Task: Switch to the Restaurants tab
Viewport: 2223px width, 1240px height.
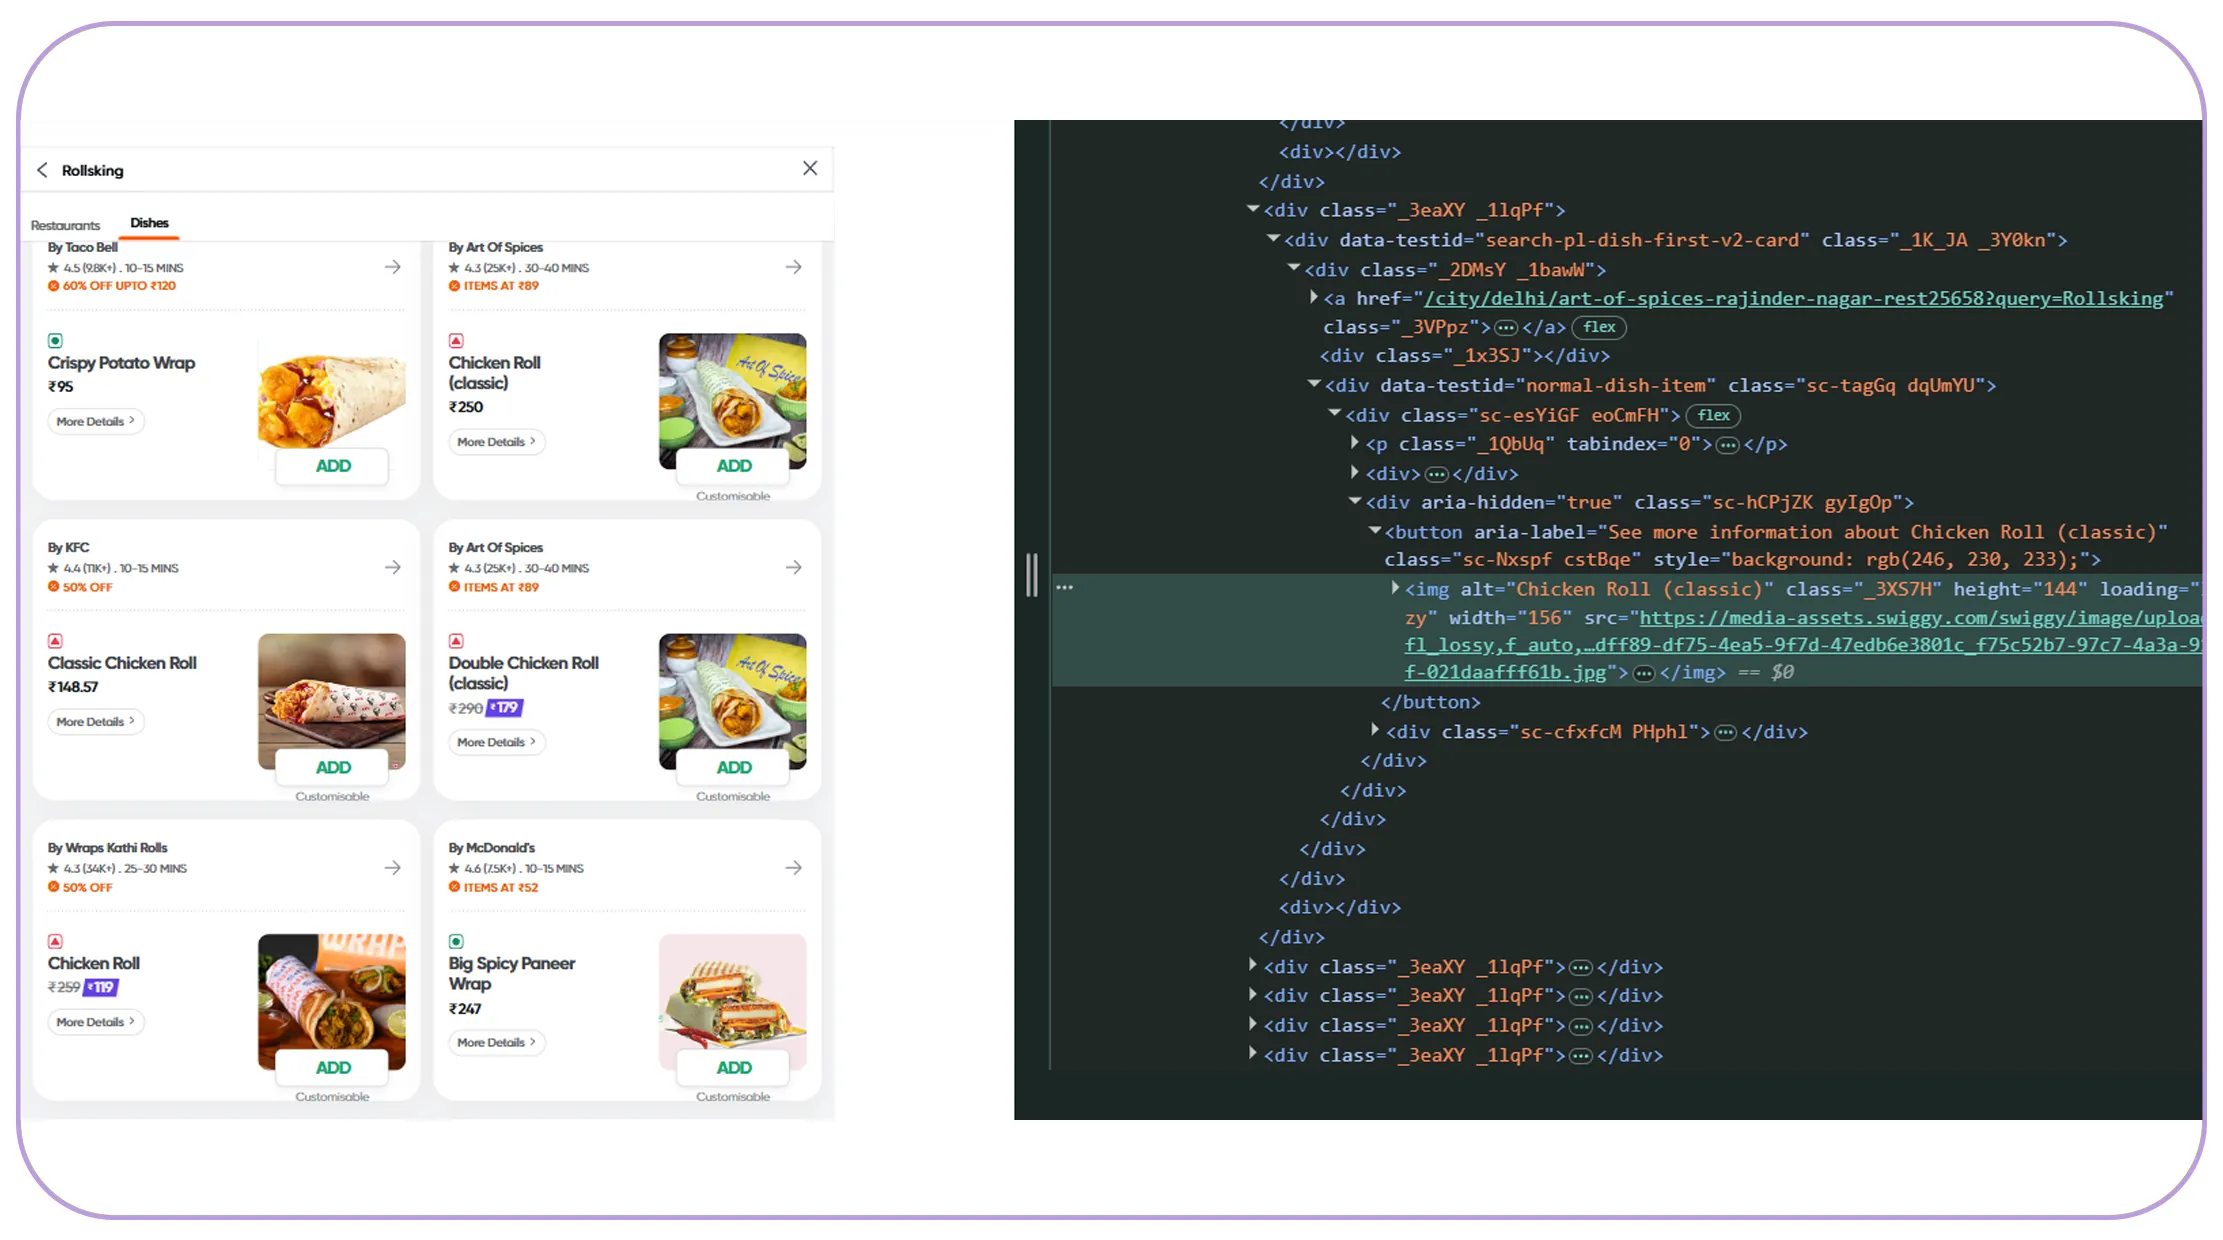Action: tap(65, 226)
